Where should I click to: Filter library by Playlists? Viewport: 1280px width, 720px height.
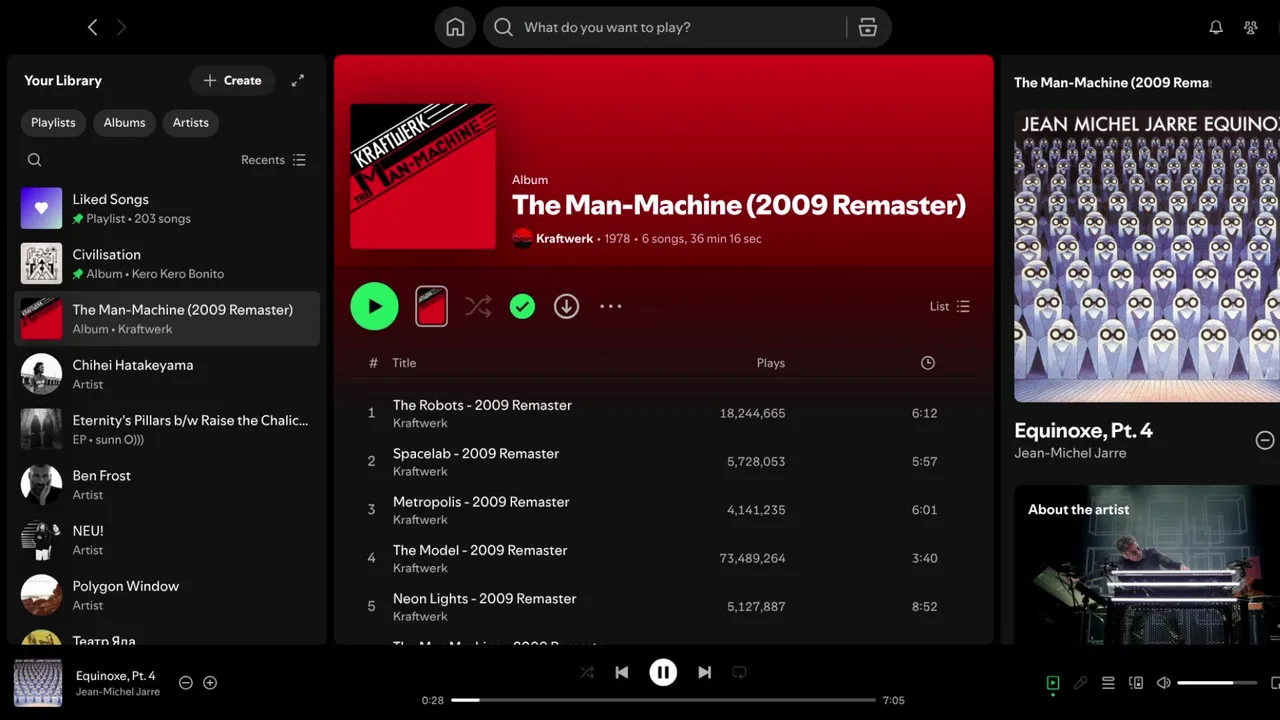pos(53,123)
